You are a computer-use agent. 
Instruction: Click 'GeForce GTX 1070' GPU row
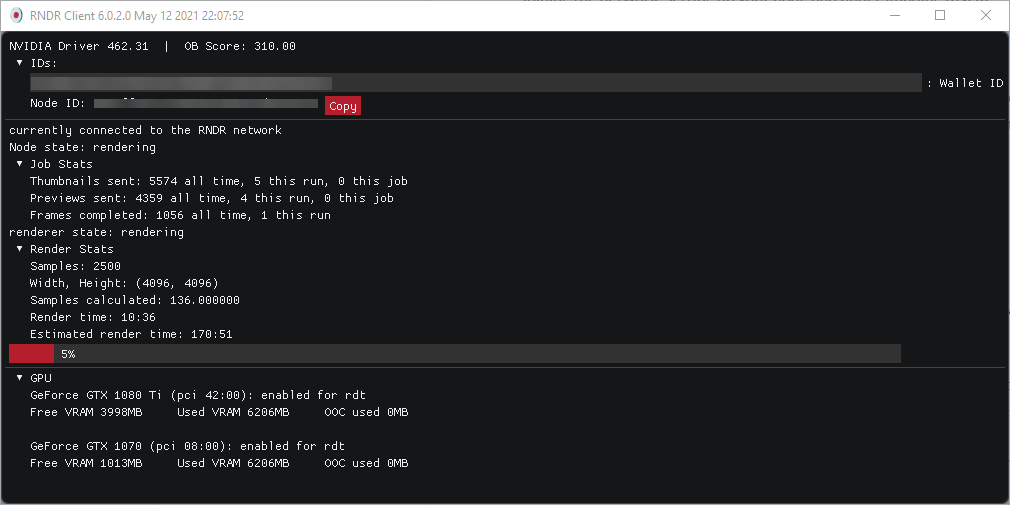[x=187, y=446]
